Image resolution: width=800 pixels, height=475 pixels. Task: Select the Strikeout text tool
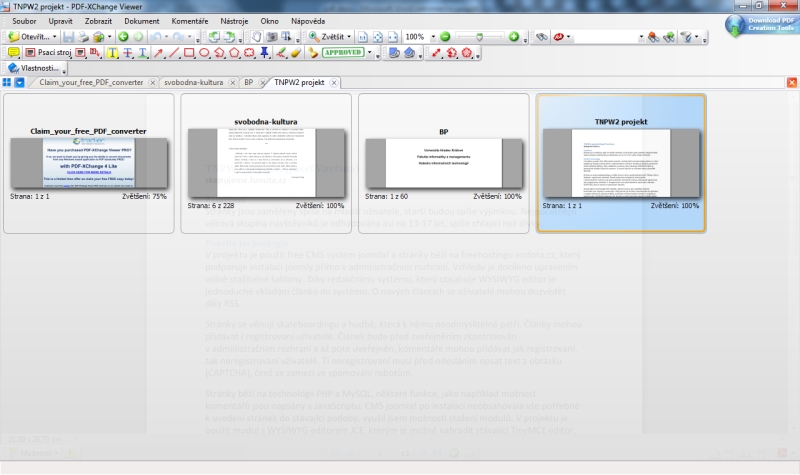(x=128, y=53)
